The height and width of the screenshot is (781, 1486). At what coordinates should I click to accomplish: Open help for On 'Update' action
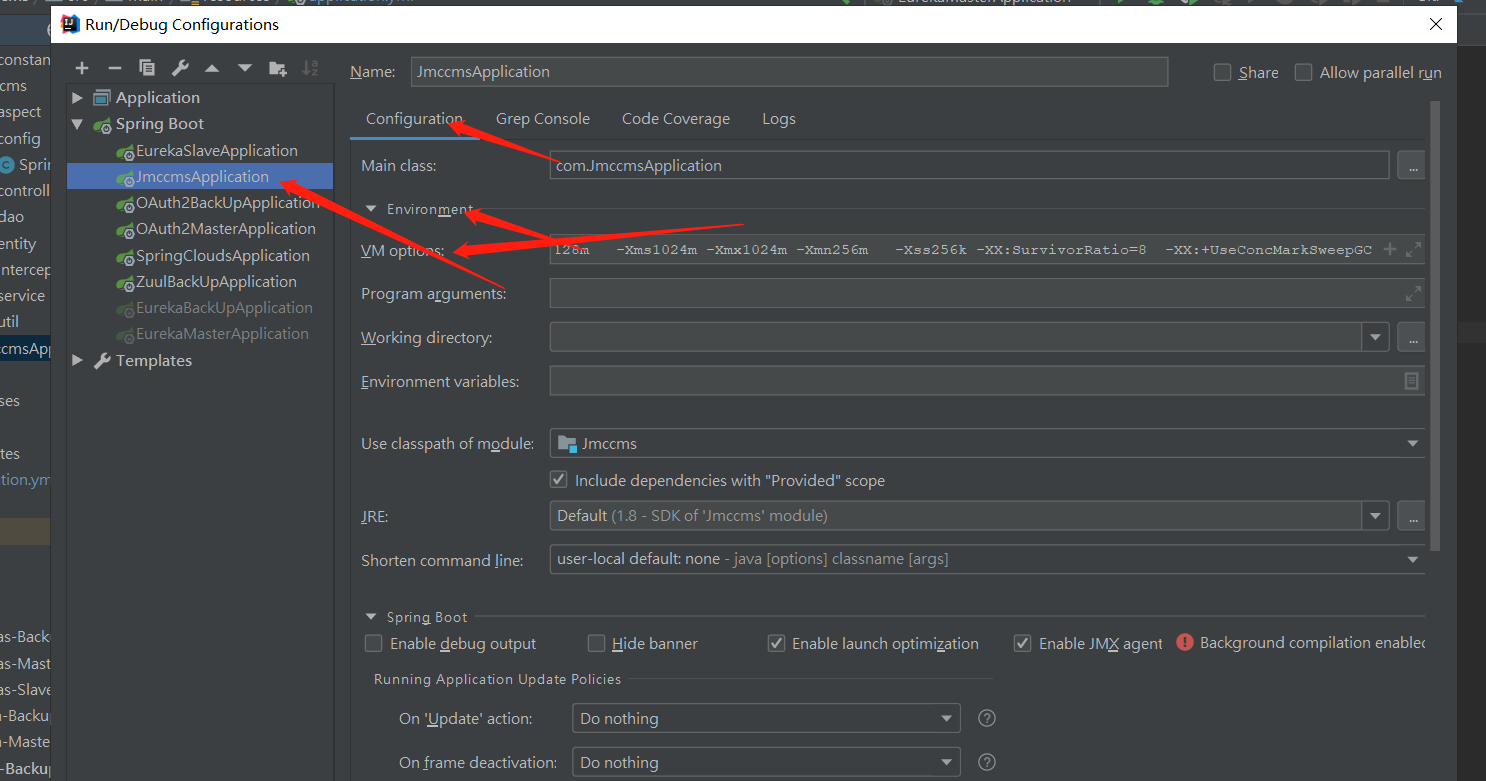click(x=986, y=718)
